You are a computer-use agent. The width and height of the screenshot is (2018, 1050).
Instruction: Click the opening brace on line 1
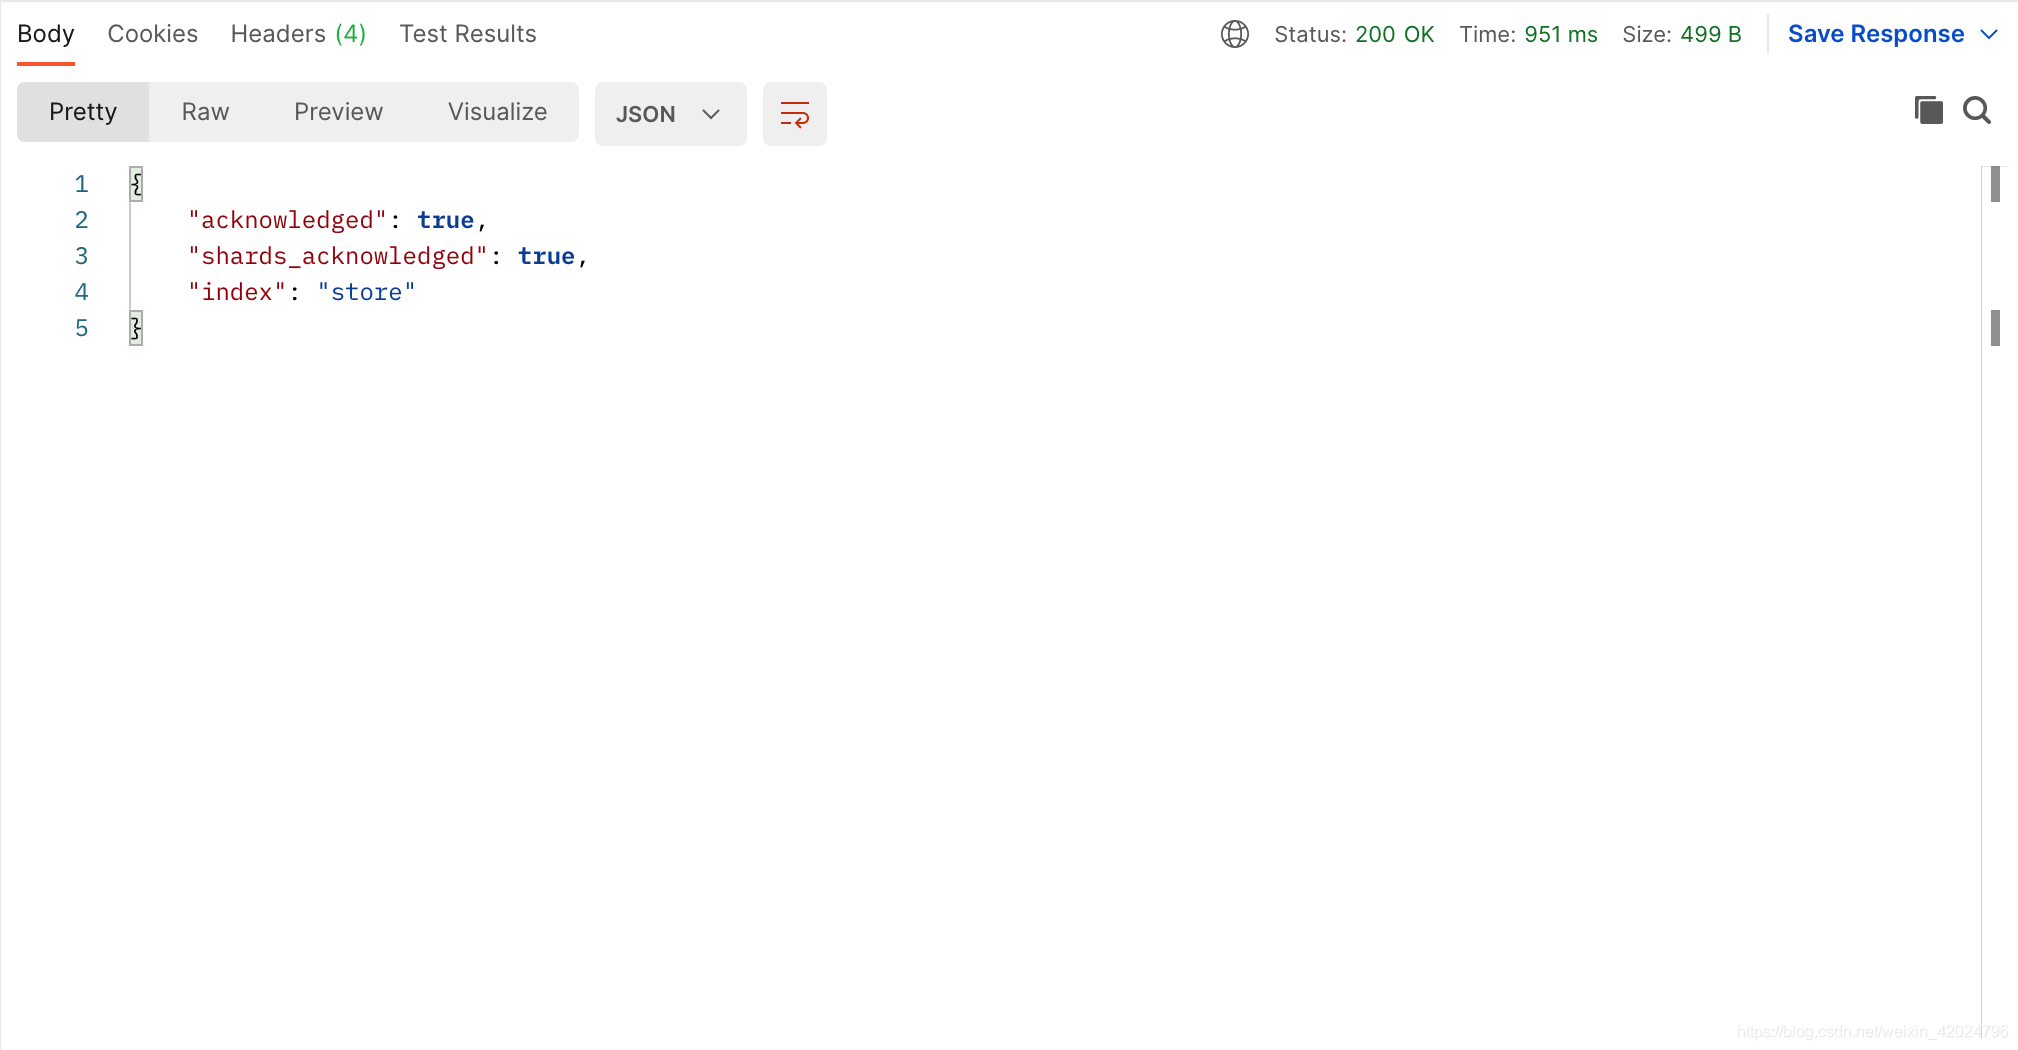[136, 184]
